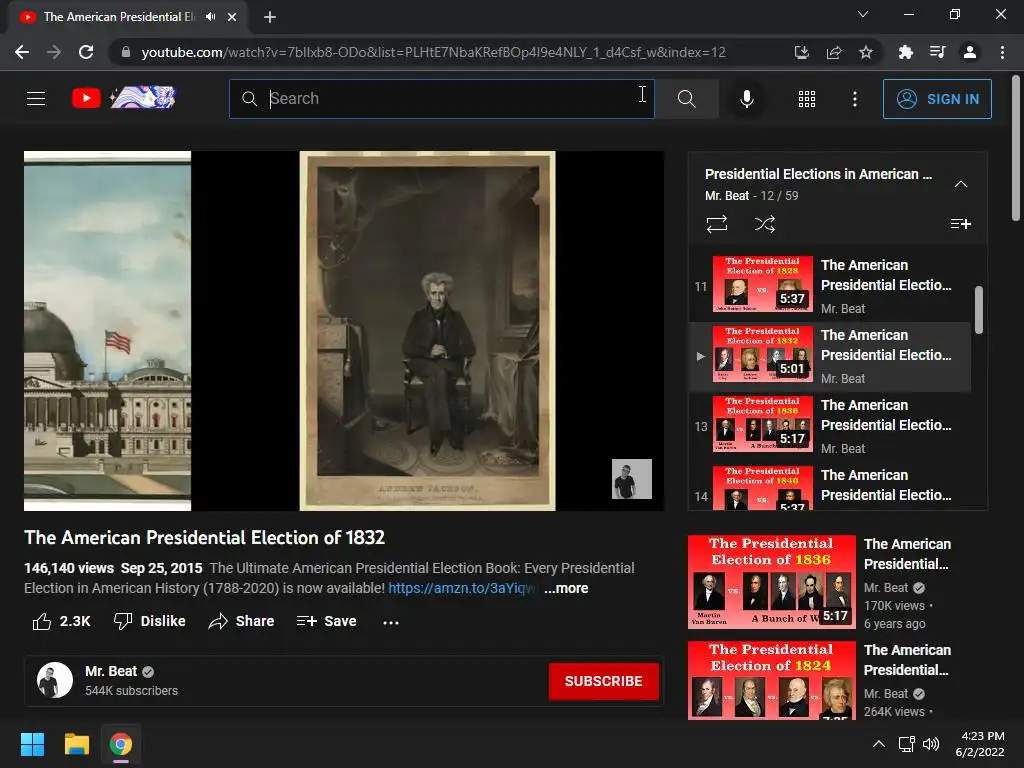Screen dimensions: 1024x768
Task: Open the YouTube guide hamburger menu
Action: pos(36,99)
